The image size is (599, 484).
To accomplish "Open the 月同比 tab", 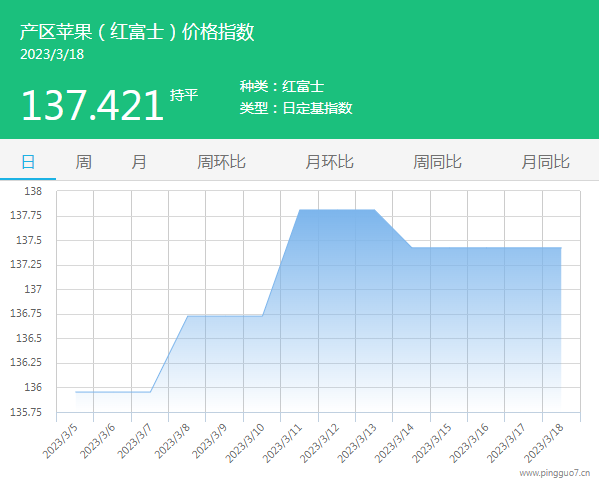I will click(x=546, y=162).
